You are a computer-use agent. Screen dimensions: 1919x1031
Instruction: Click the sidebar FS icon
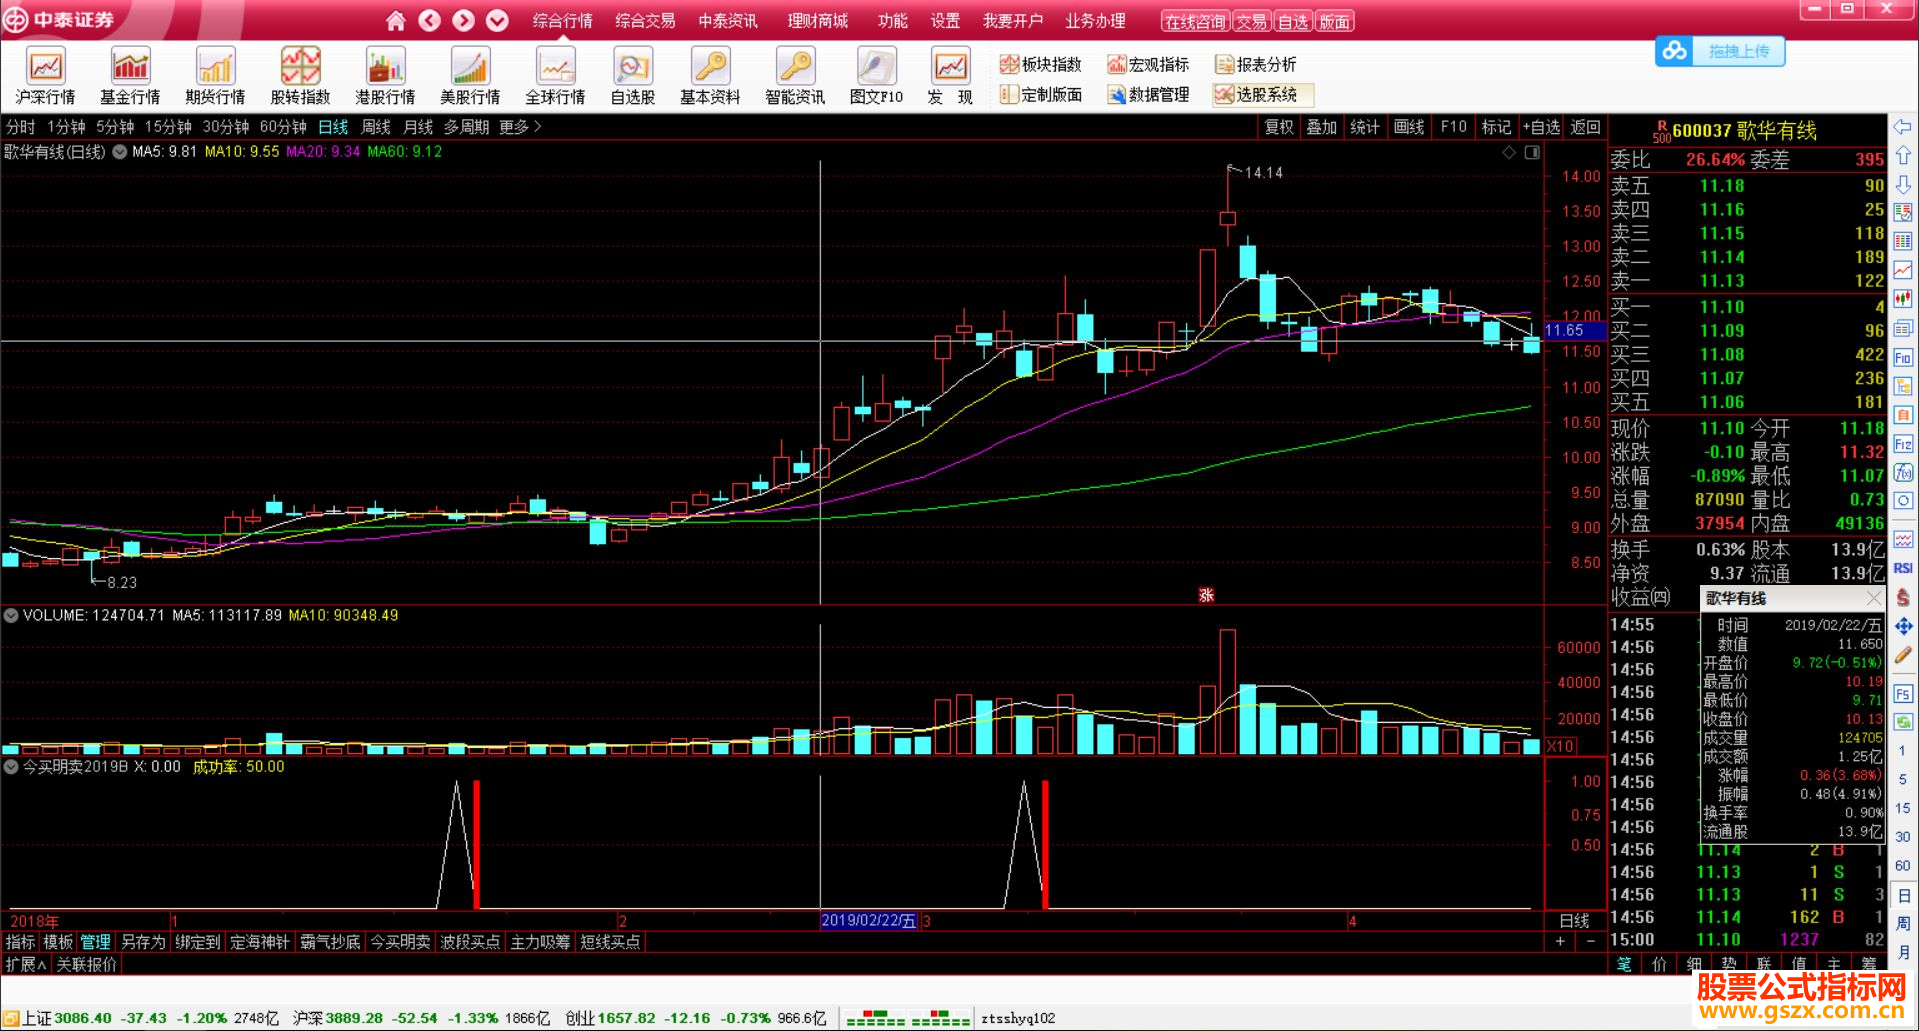click(1903, 693)
